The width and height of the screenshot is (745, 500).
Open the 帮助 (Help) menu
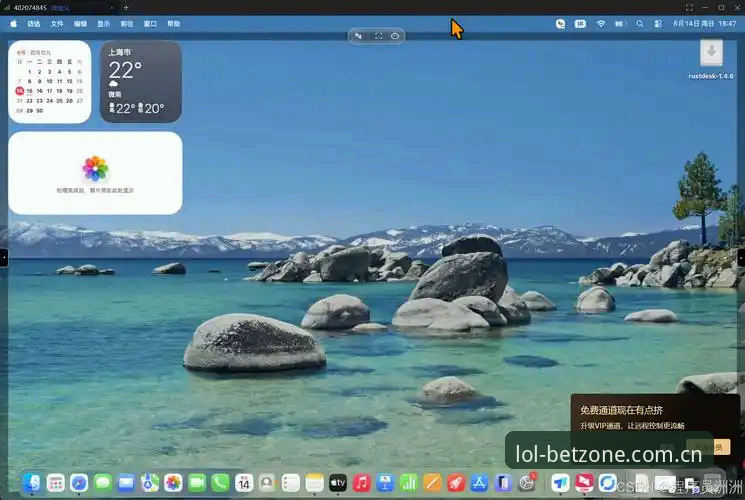(173, 23)
